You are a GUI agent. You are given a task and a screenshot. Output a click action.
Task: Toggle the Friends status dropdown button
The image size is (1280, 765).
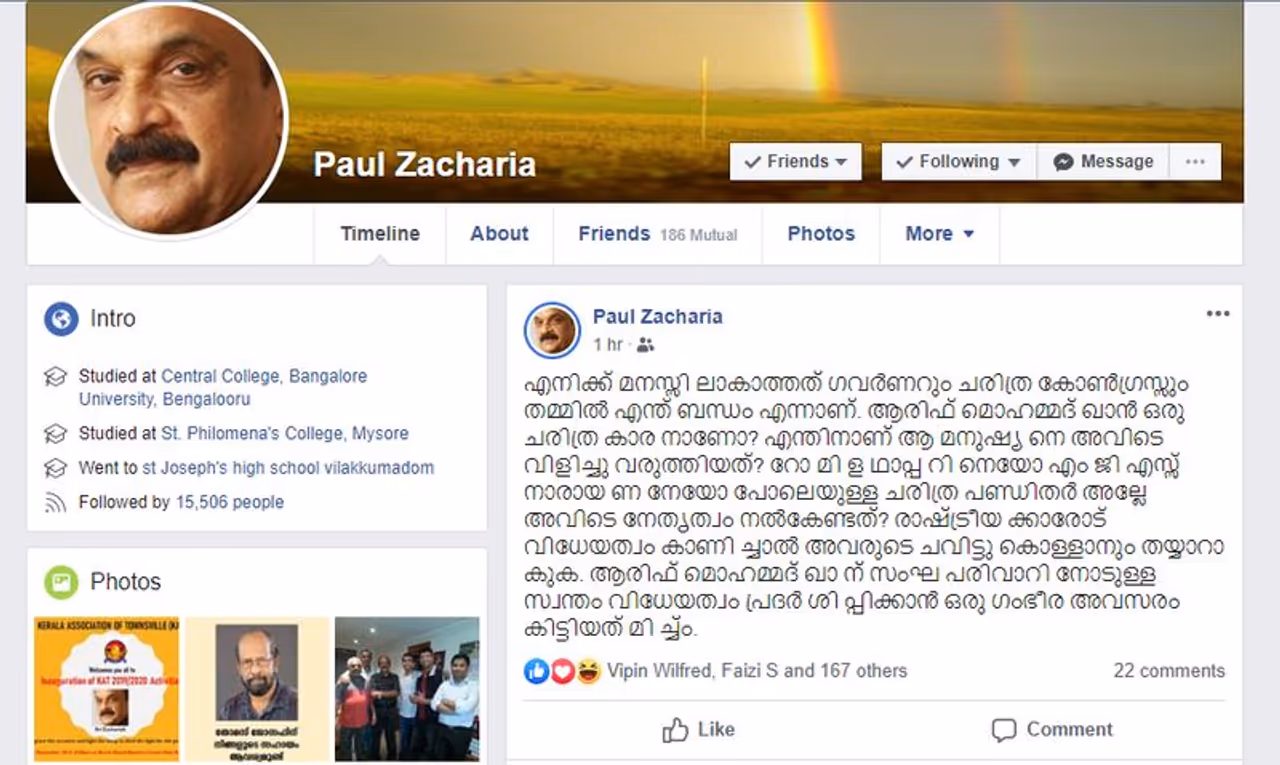pyautogui.click(x=796, y=162)
